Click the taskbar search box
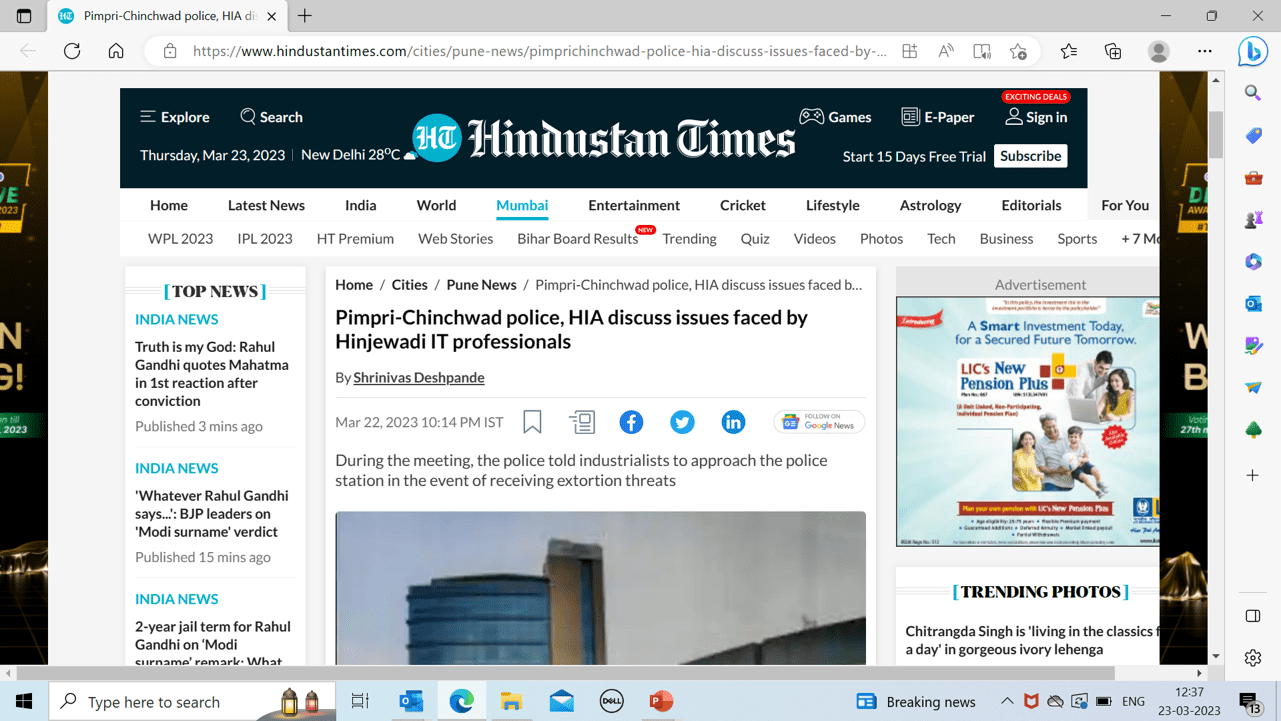The image size is (1281, 721). 190,701
